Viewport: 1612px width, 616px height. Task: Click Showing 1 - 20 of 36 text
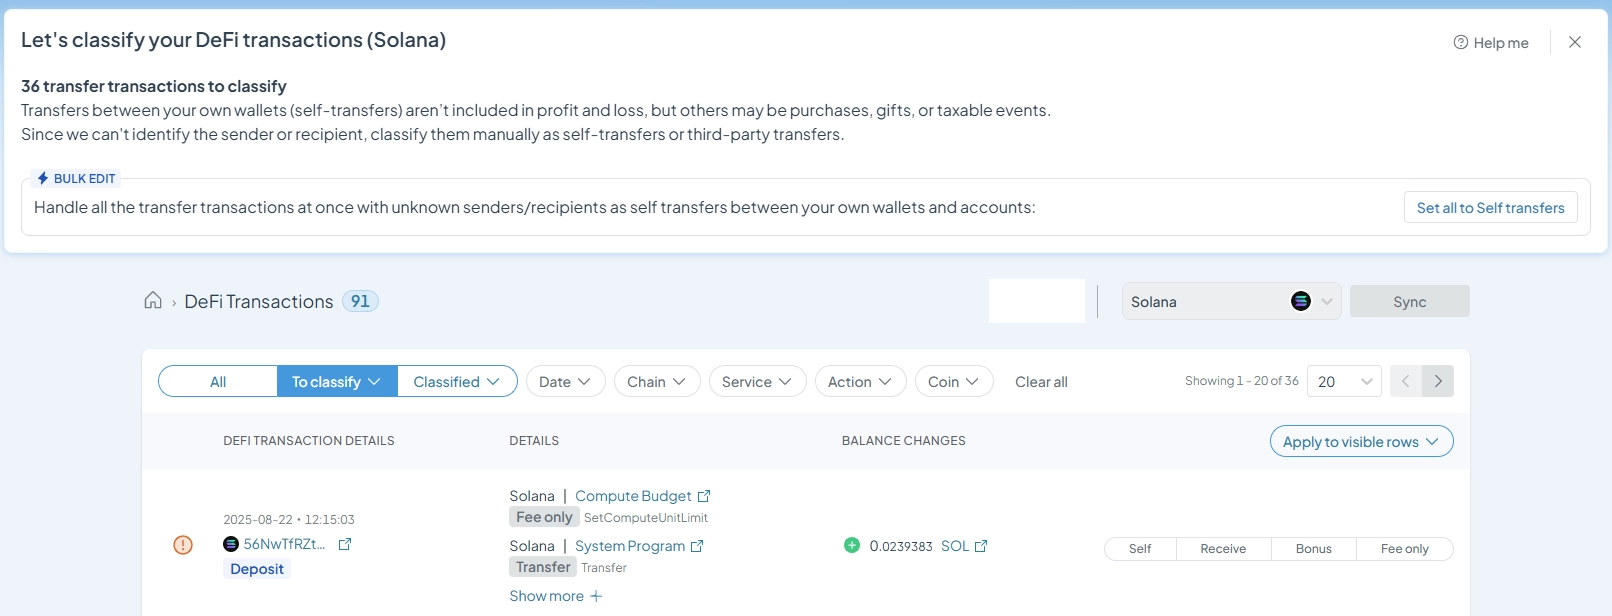[x=1242, y=381]
